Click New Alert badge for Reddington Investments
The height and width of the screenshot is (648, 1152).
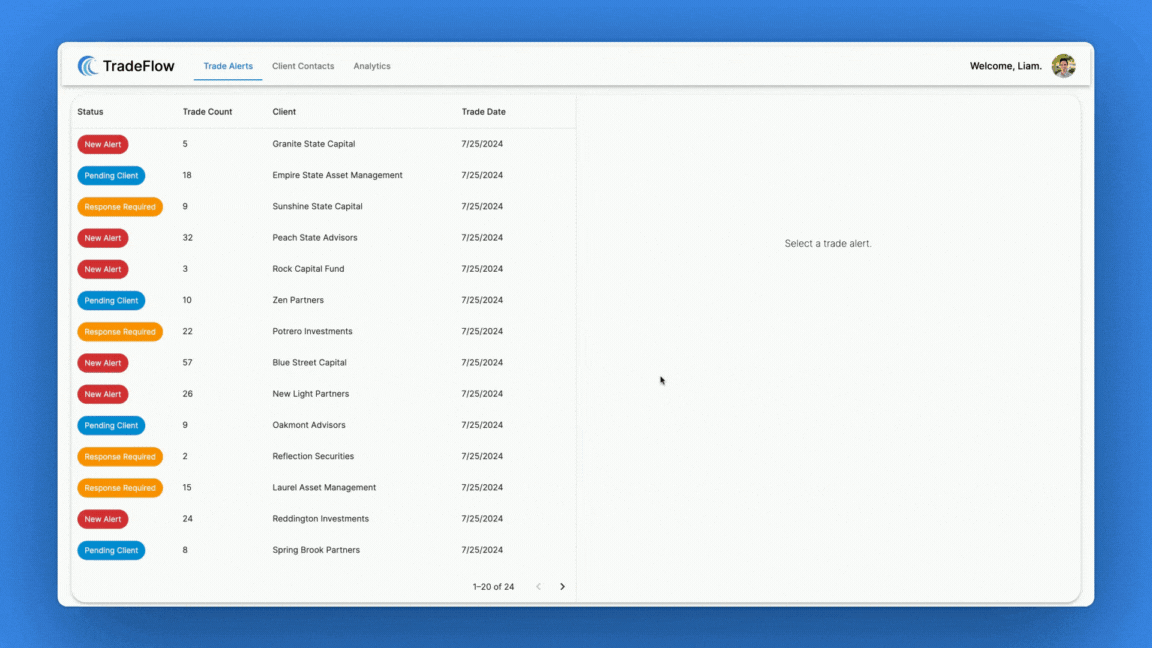(103, 519)
